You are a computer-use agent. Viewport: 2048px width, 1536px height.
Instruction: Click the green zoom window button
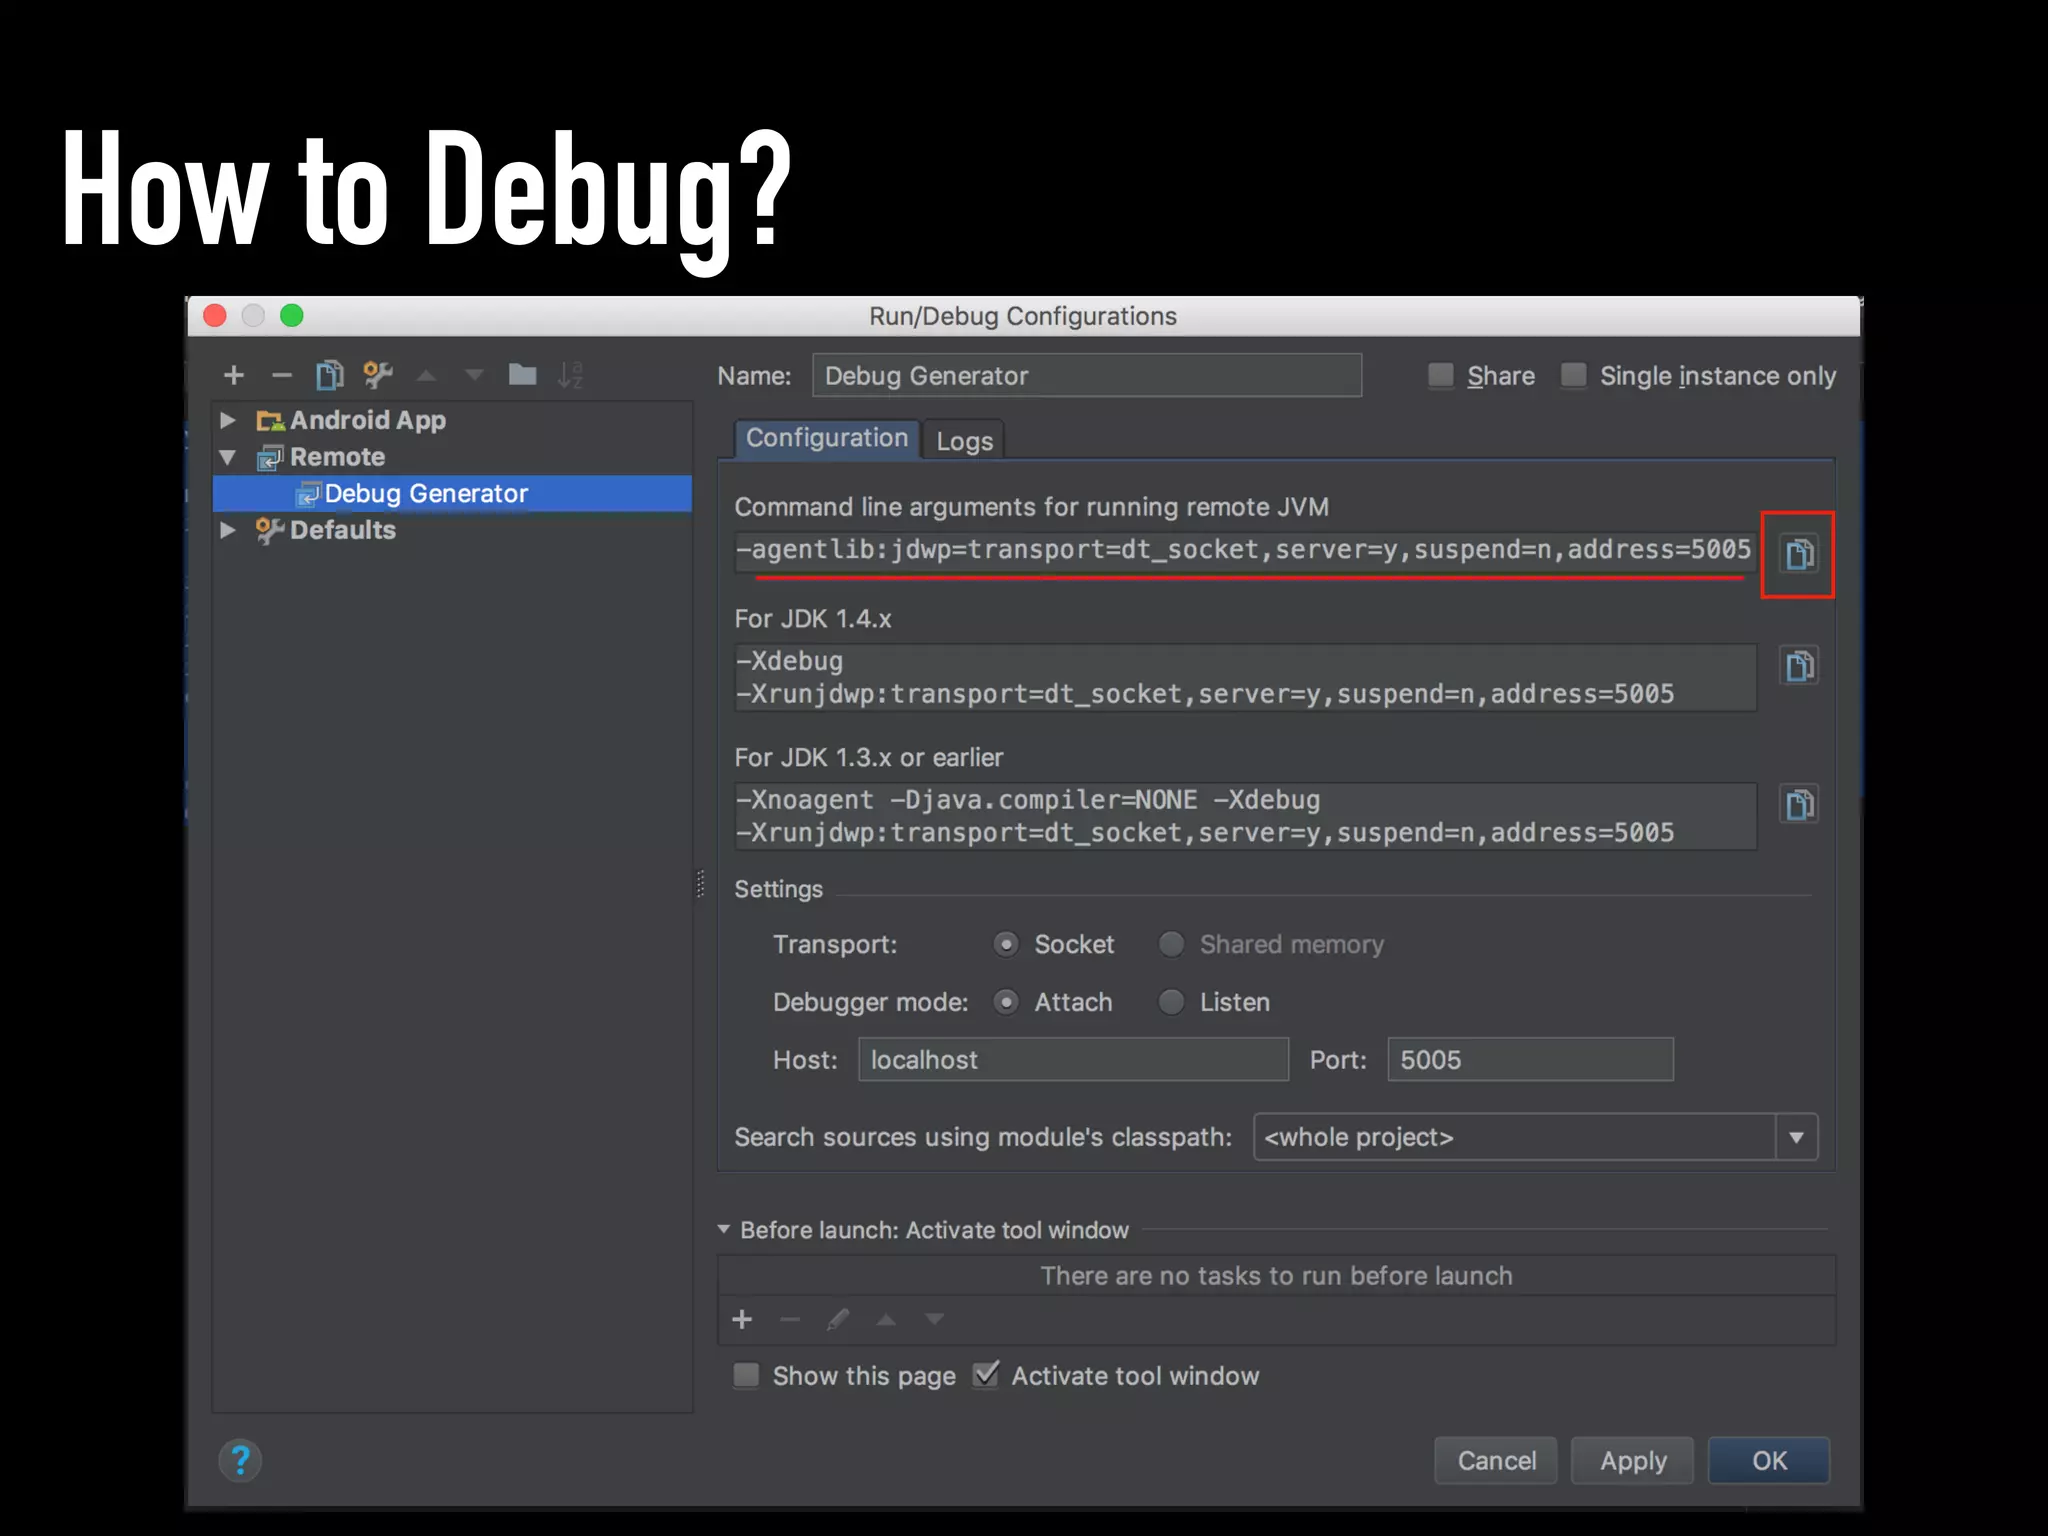292,316
